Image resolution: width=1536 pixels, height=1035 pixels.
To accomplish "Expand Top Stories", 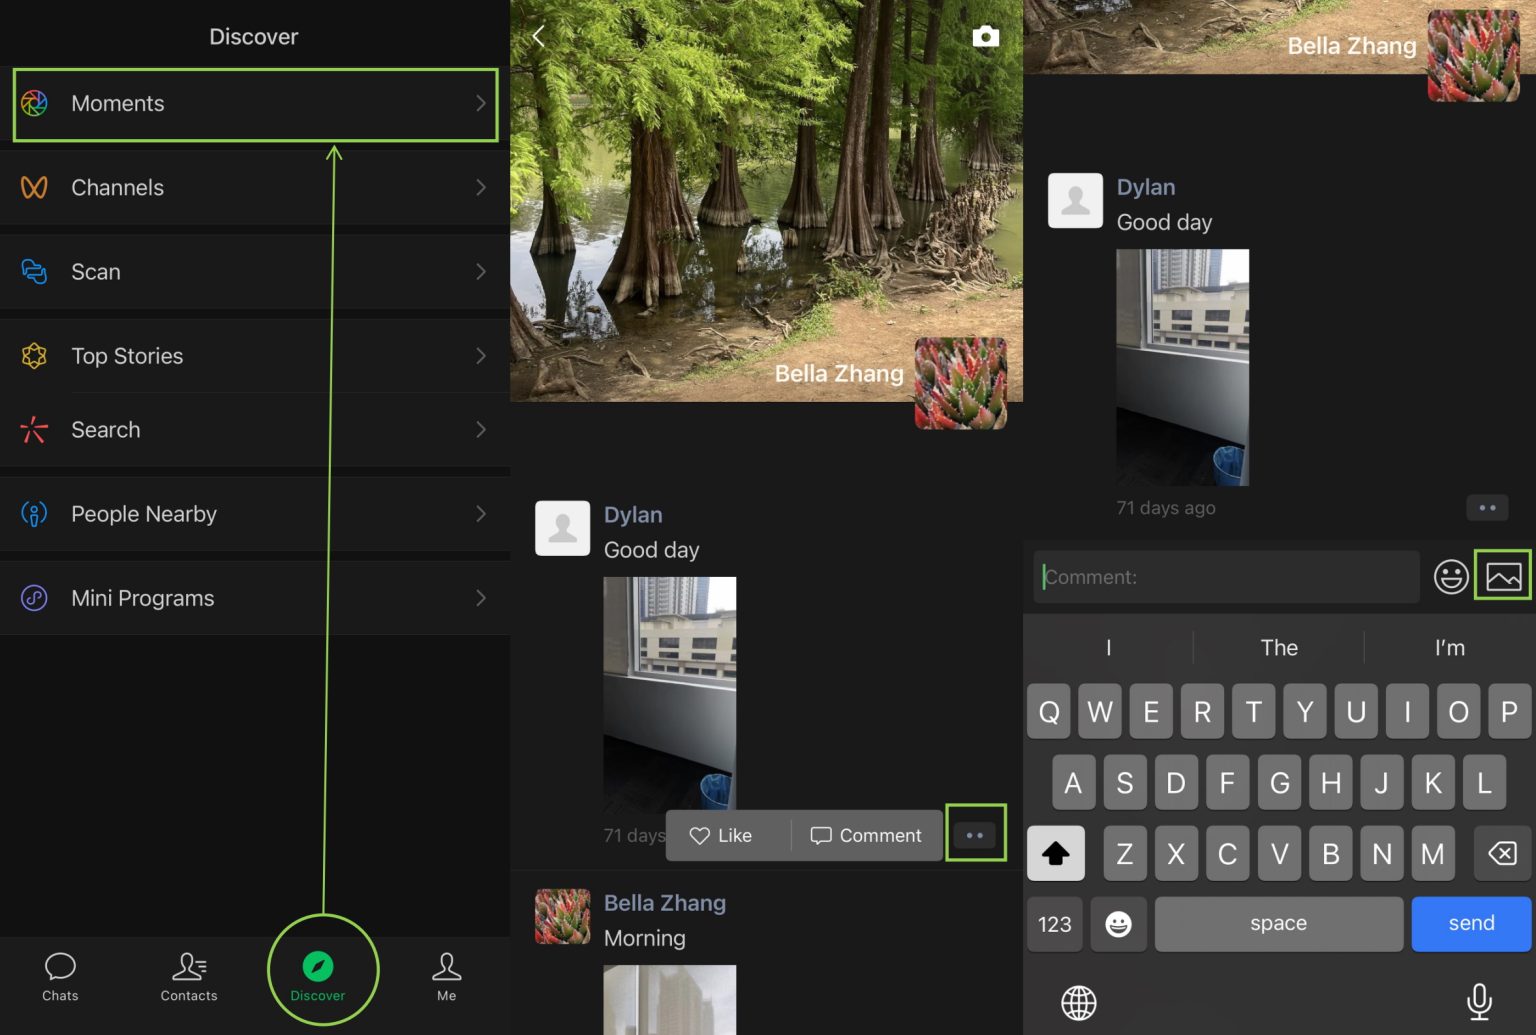I will [481, 356].
